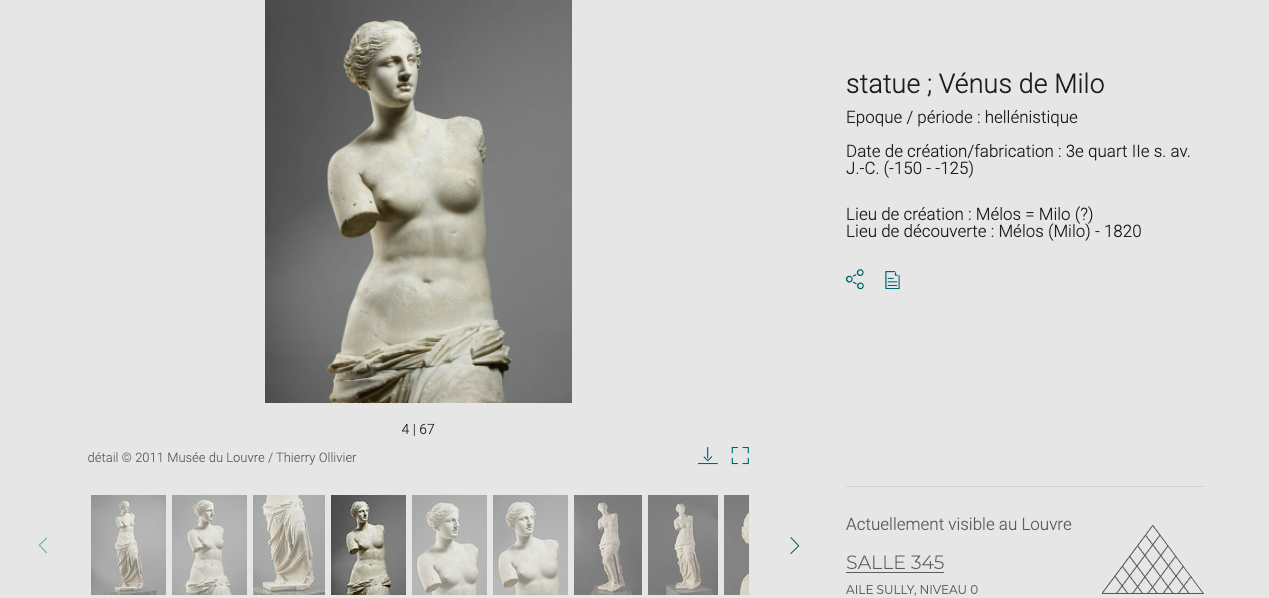Screen dimensions: 1269x598
Task: Open the document notice icon
Action: [x=892, y=280]
